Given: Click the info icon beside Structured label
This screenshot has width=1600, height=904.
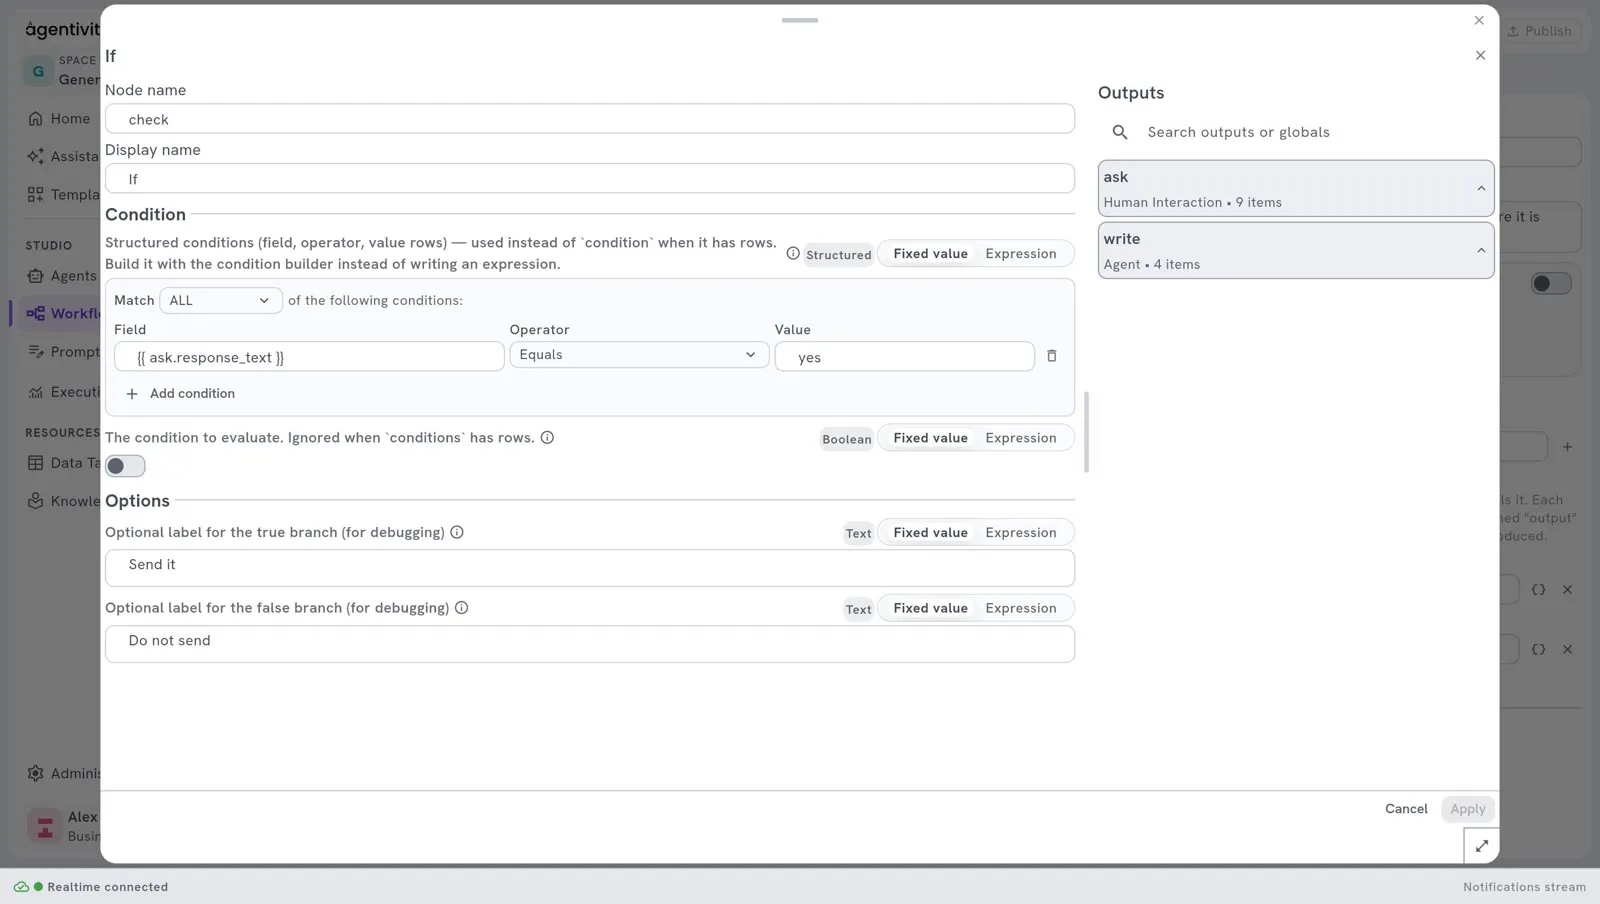Looking at the screenshot, I should coord(793,254).
